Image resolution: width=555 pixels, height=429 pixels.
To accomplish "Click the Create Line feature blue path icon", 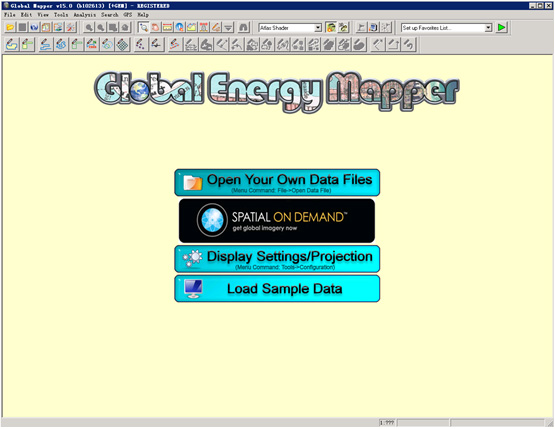I will (46, 45).
